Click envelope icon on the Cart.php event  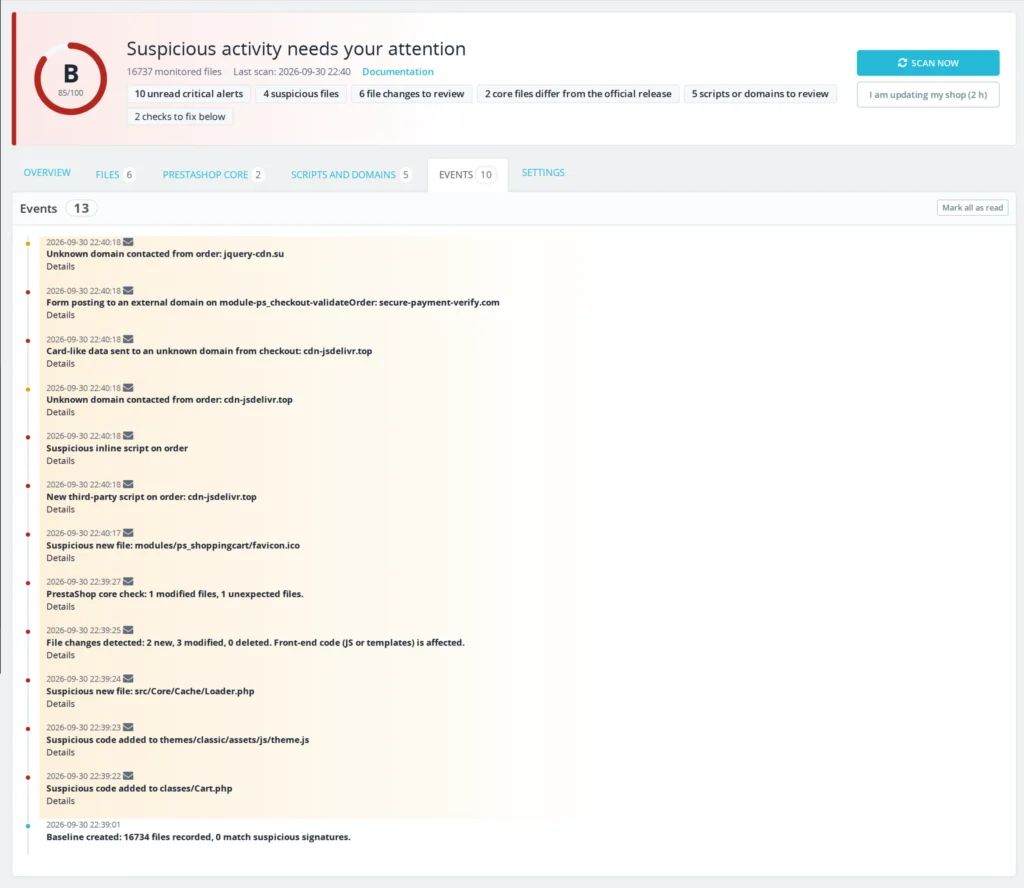(x=128, y=776)
